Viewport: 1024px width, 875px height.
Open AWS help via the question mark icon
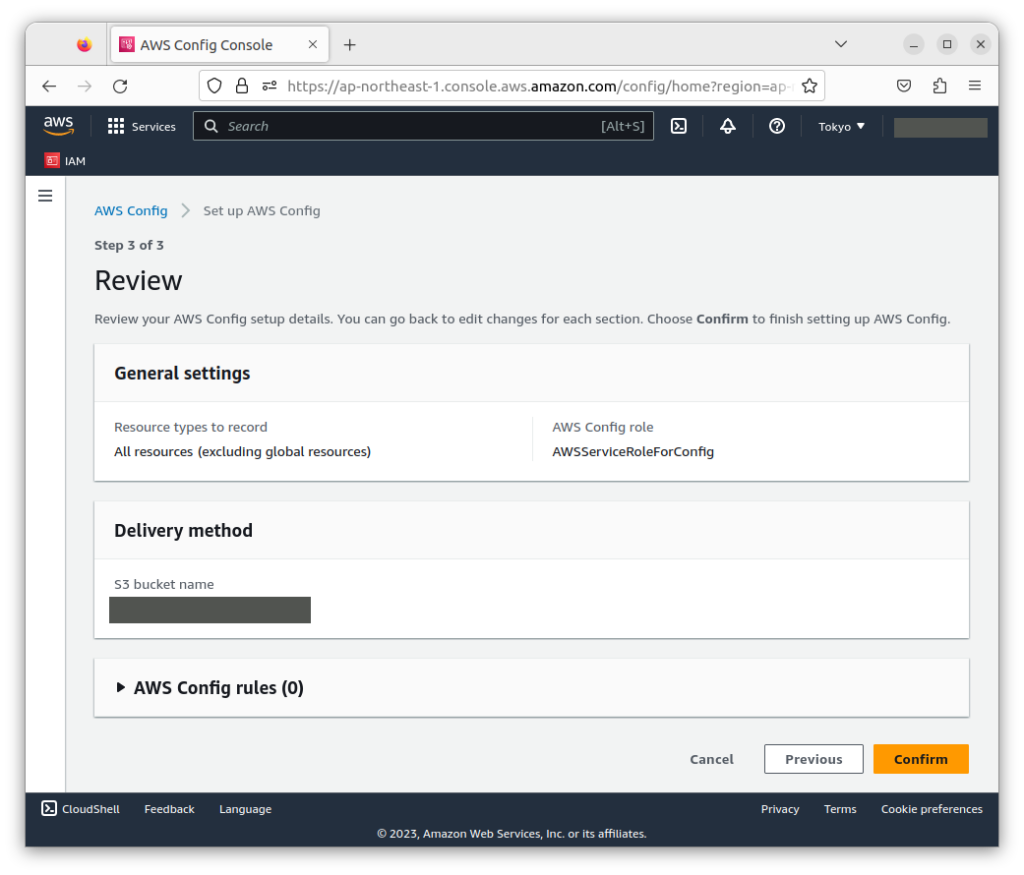[x=777, y=126]
